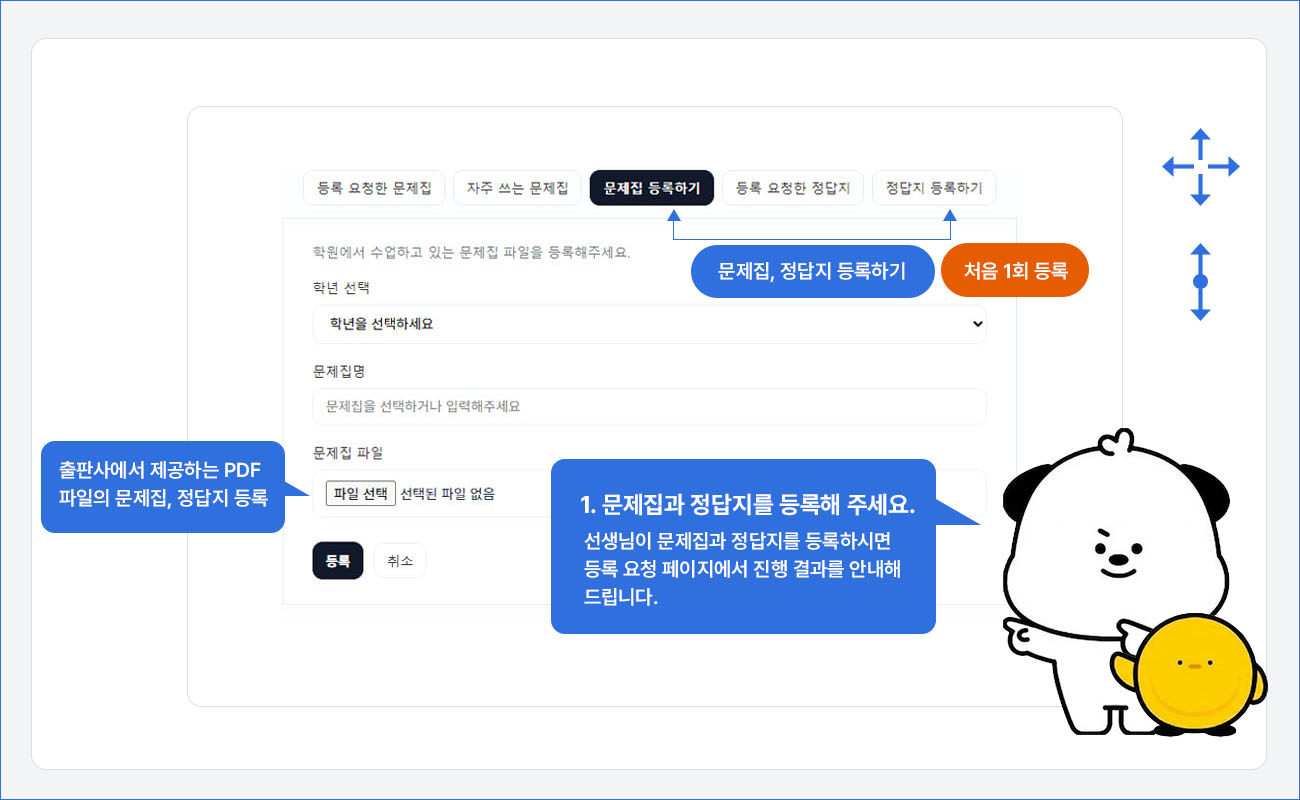1300x800 pixels.
Task: Click the 파일 선택 file button
Action: [361, 493]
